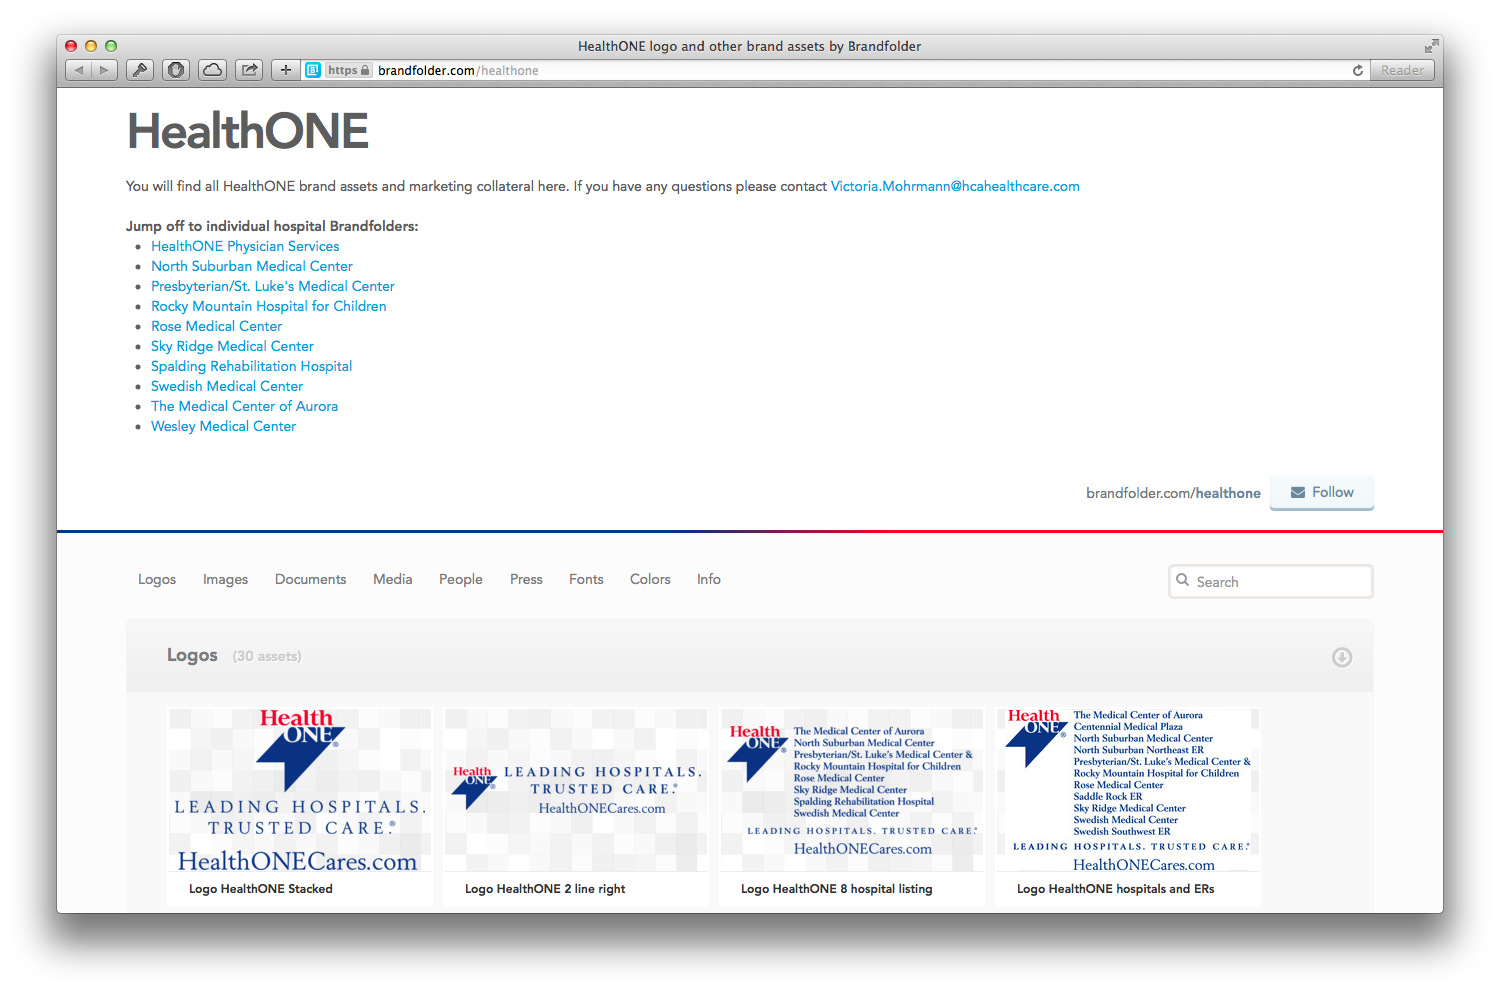Click the Brandfolder favicon in address bar

pyautogui.click(x=313, y=70)
